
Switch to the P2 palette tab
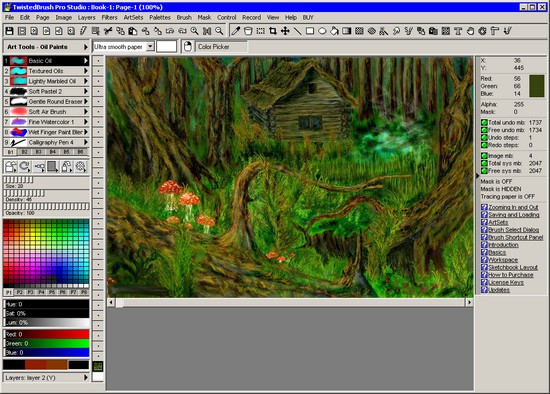click(20, 292)
